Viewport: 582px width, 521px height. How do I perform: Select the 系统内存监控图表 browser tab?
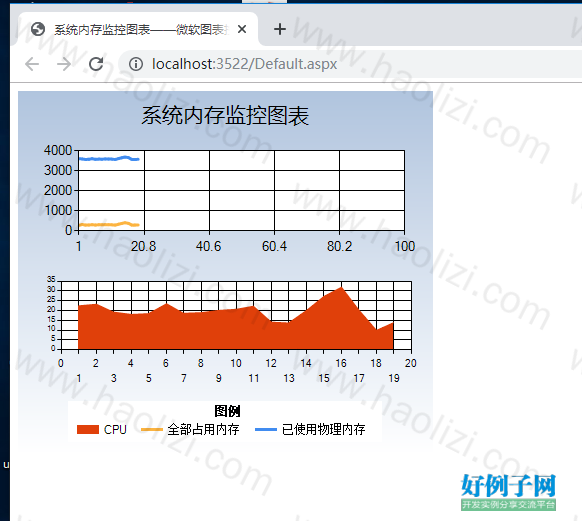click(137, 29)
